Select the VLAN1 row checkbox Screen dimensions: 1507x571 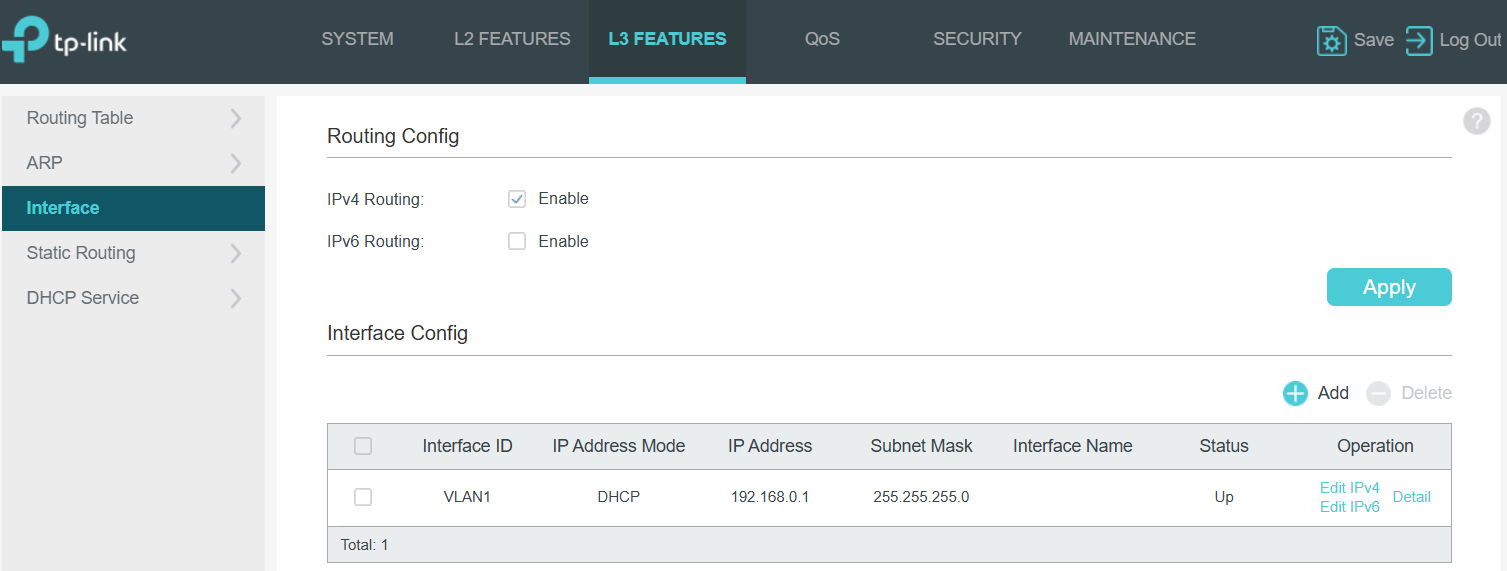click(x=363, y=497)
